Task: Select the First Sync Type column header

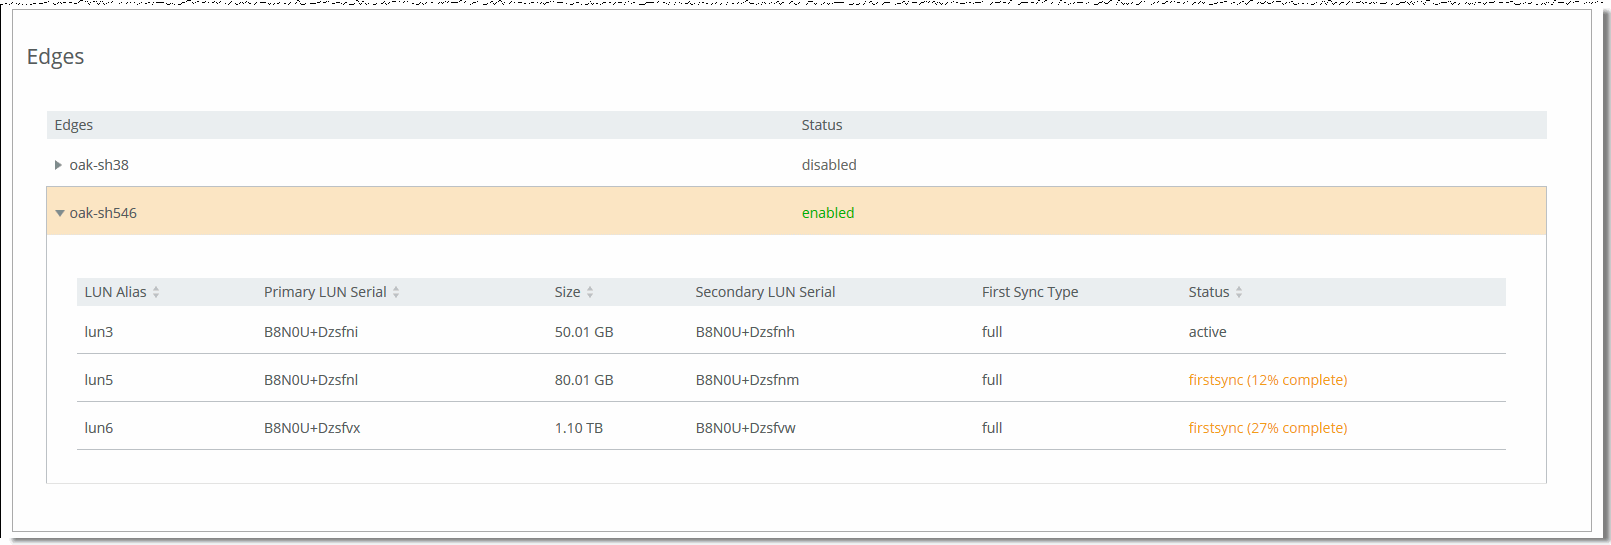Action: pos(1030,292)
